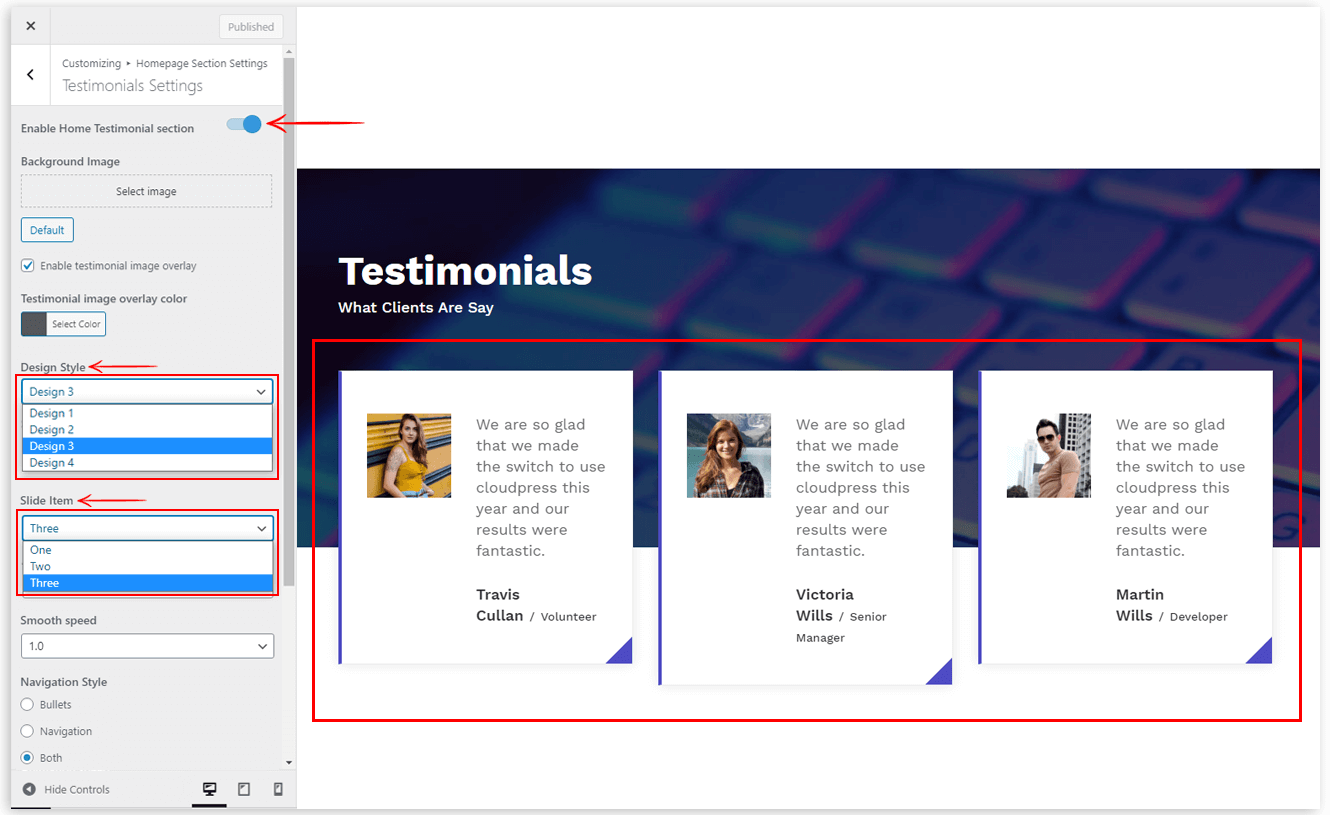Close the Customizer with the X icon
Screen dimensions: 1330x815
[x=30, y=26]
